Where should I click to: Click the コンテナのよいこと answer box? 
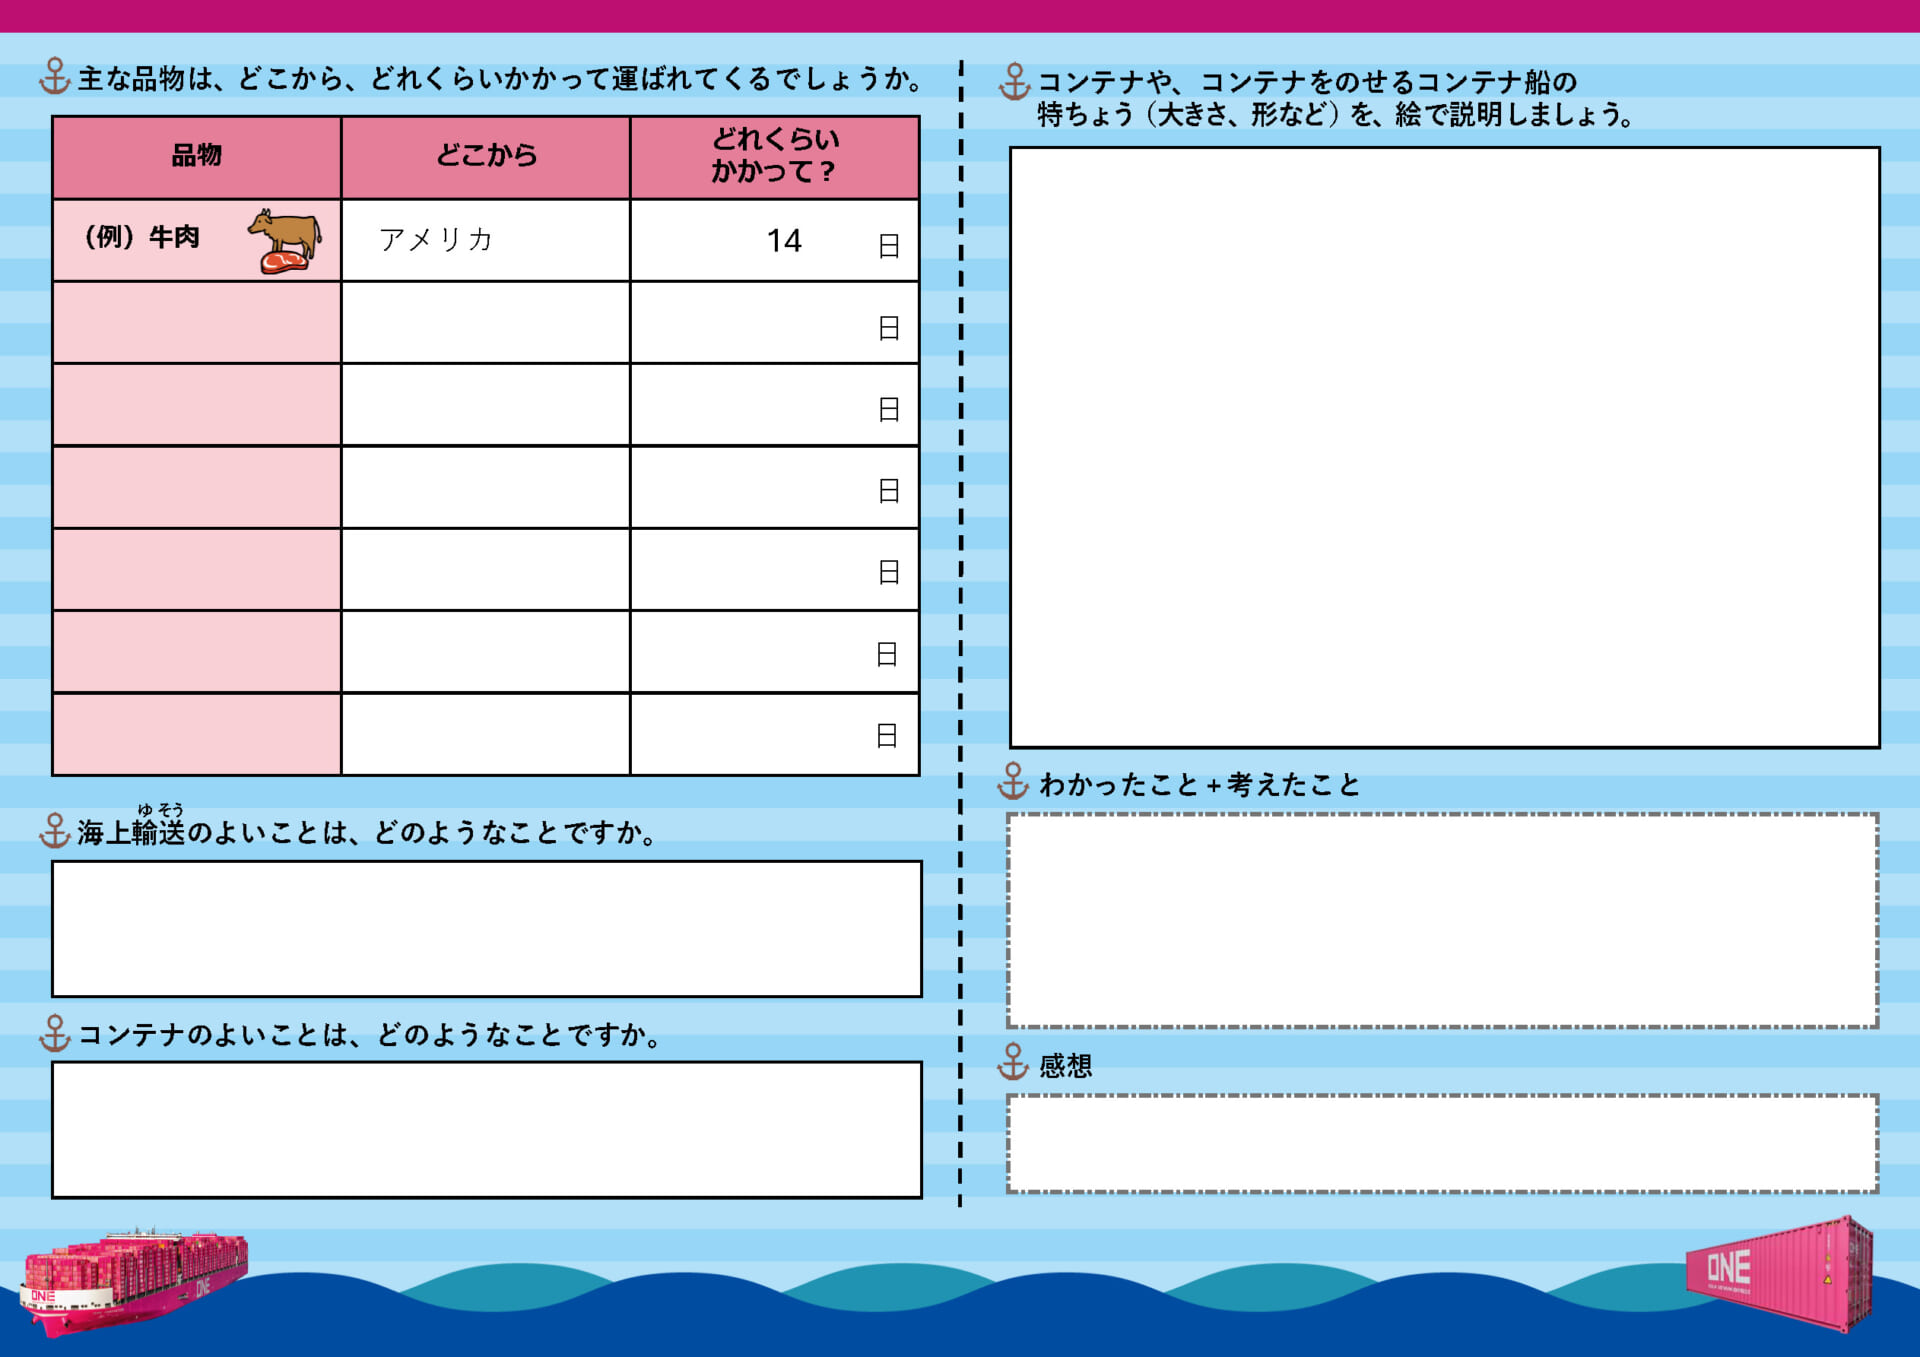pyautogui.click(x=486, y=1130)
